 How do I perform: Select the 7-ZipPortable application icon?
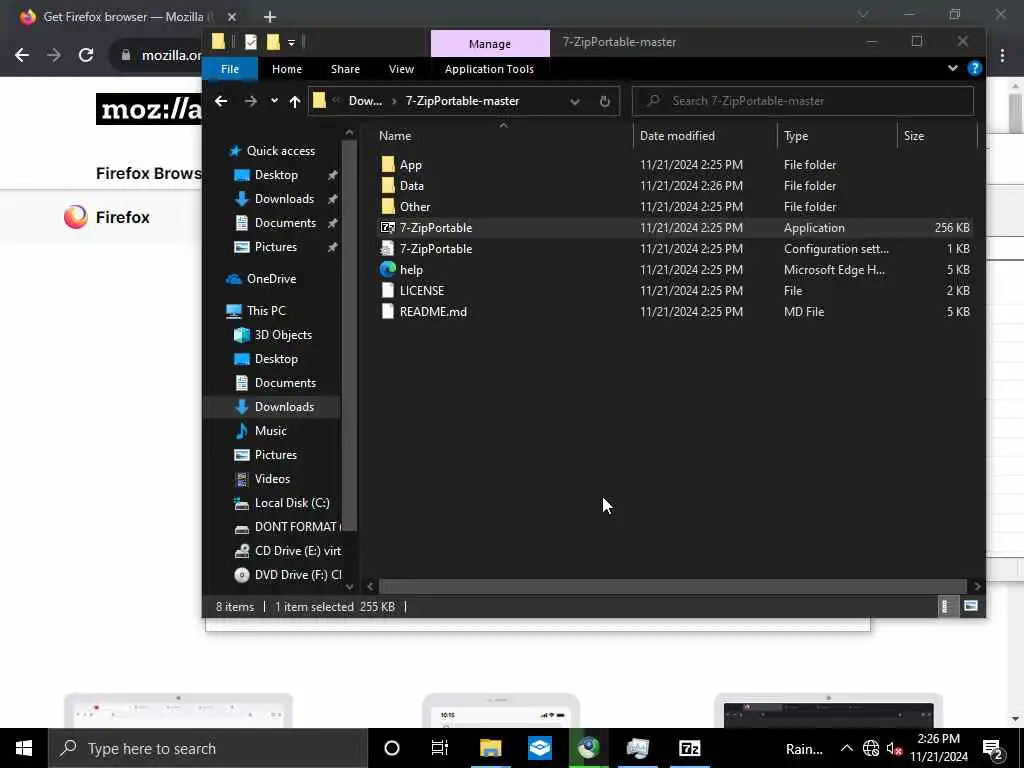pos(388,227)
